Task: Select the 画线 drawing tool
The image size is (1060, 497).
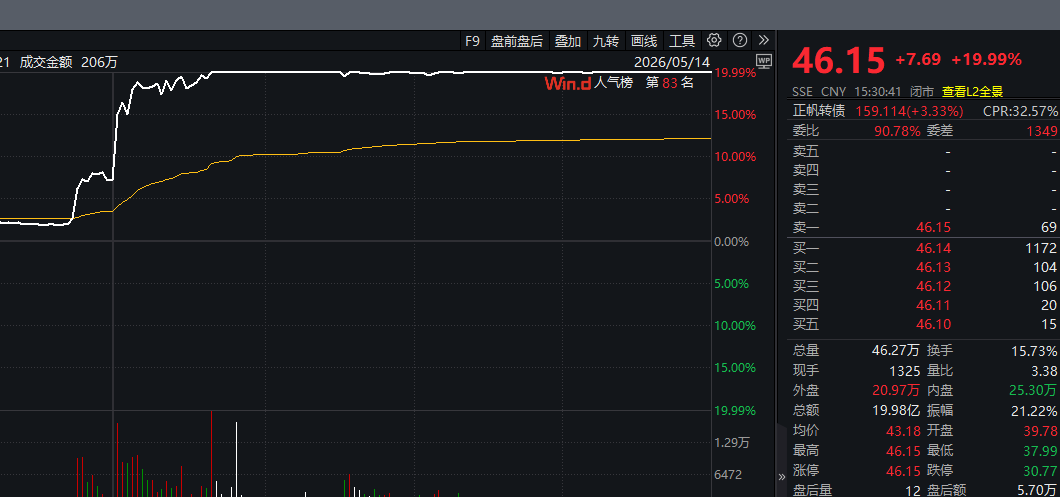Action: 644,41
